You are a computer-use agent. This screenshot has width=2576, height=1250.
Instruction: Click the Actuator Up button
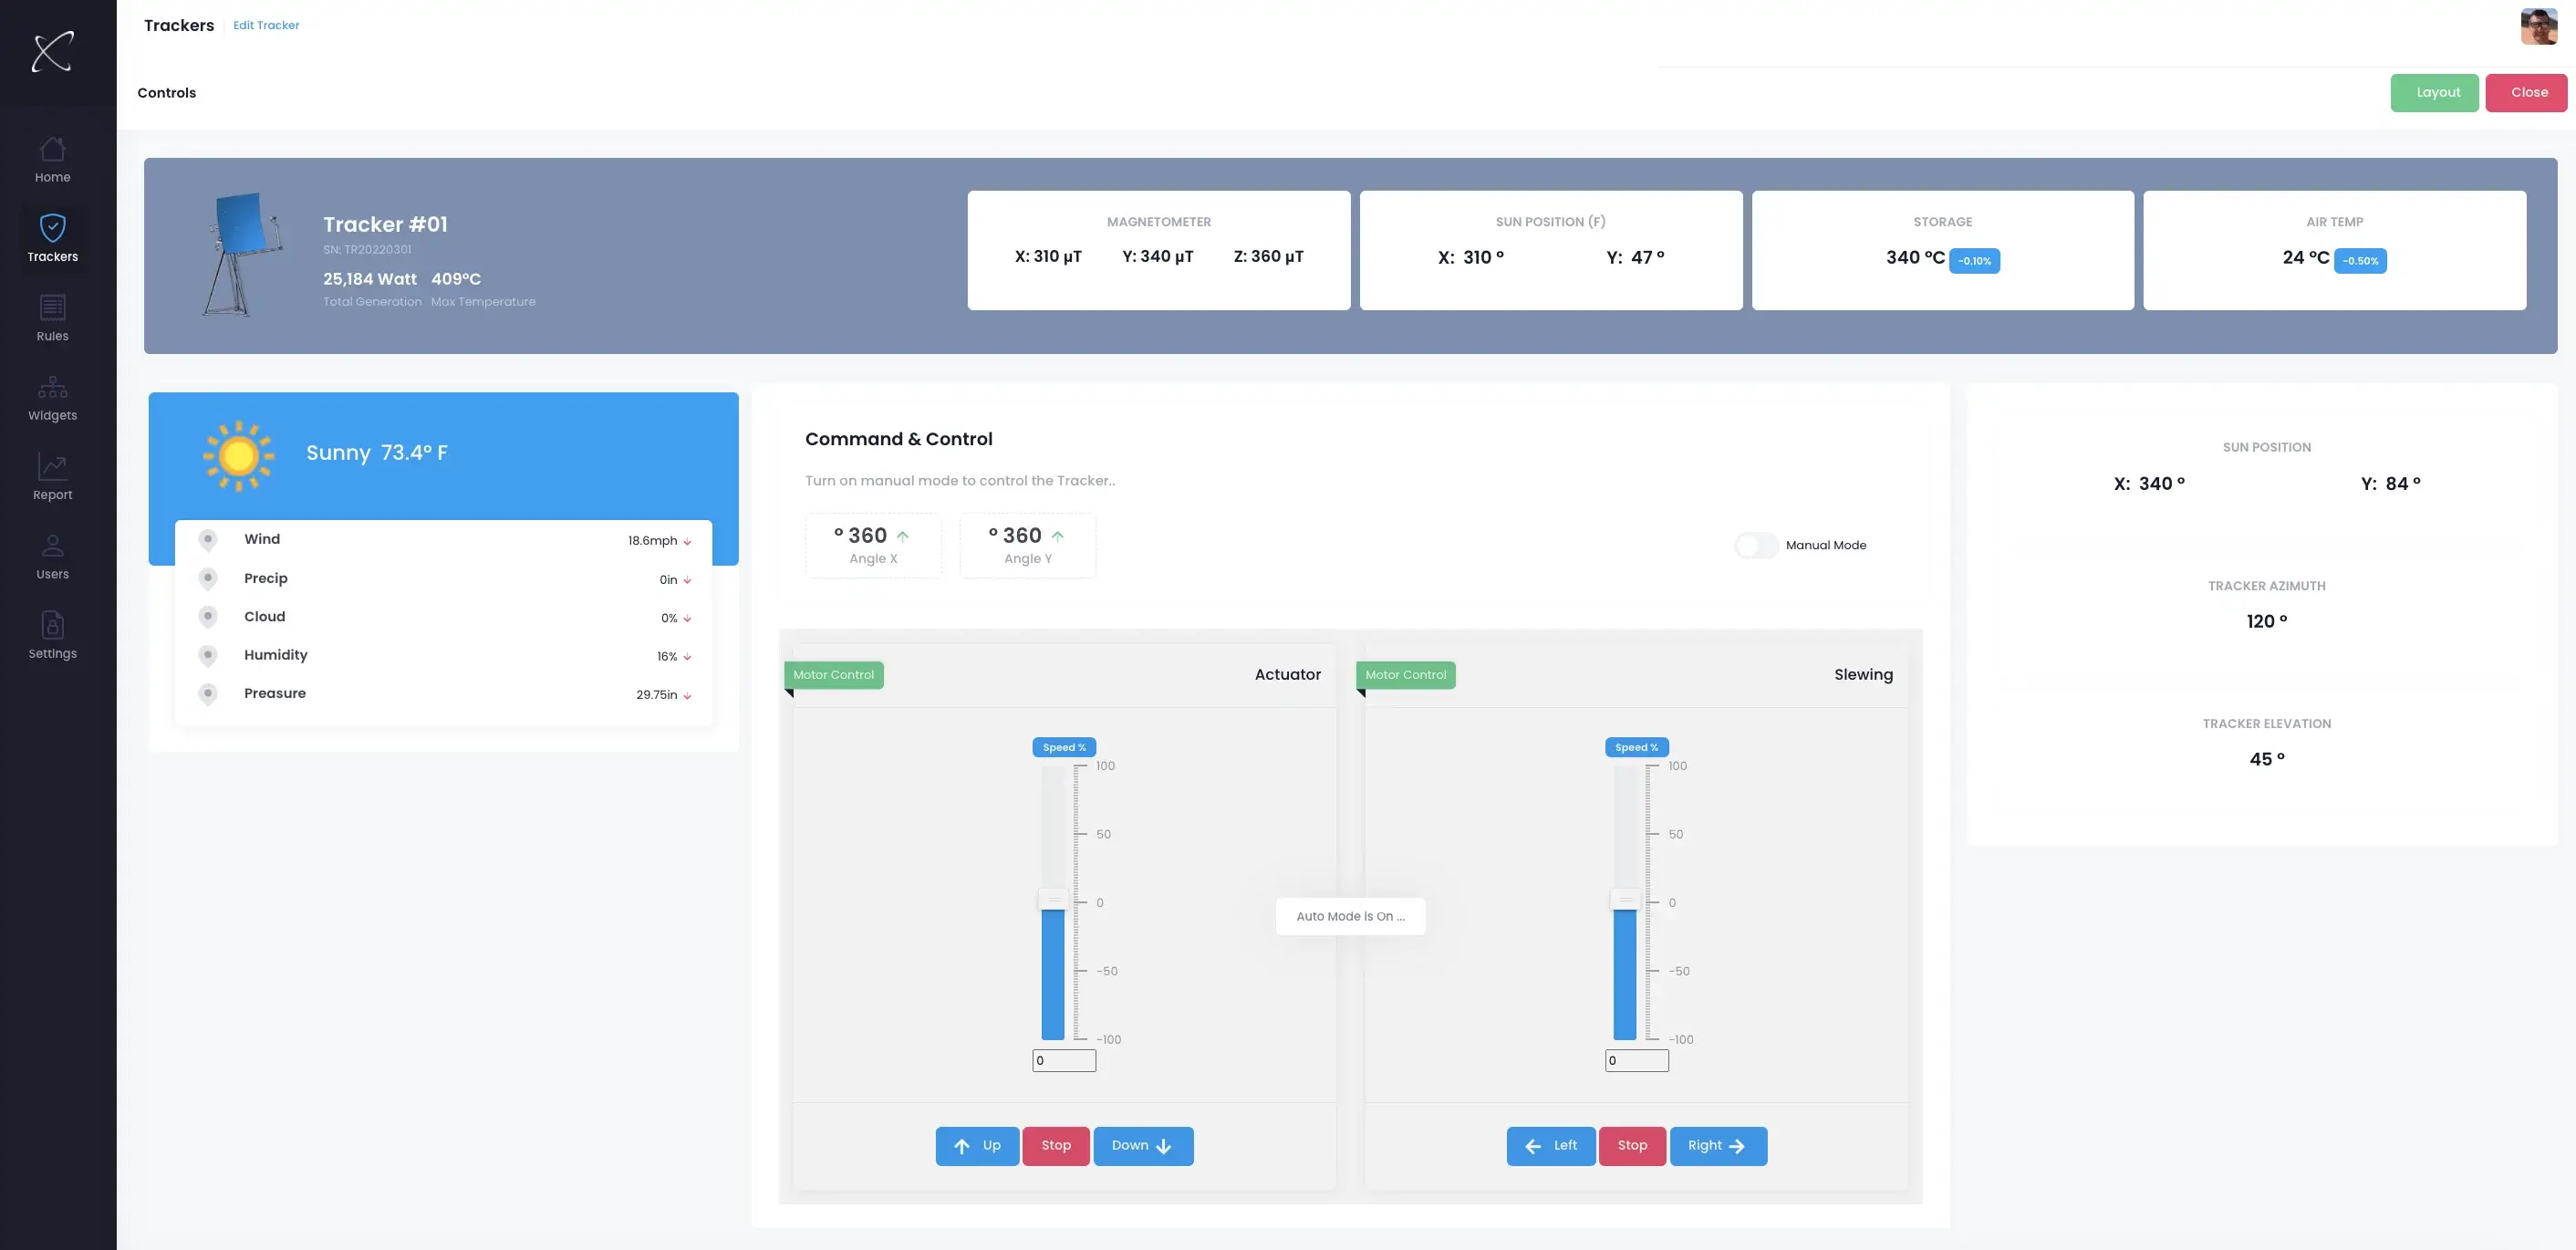[x=977, y=1146]
